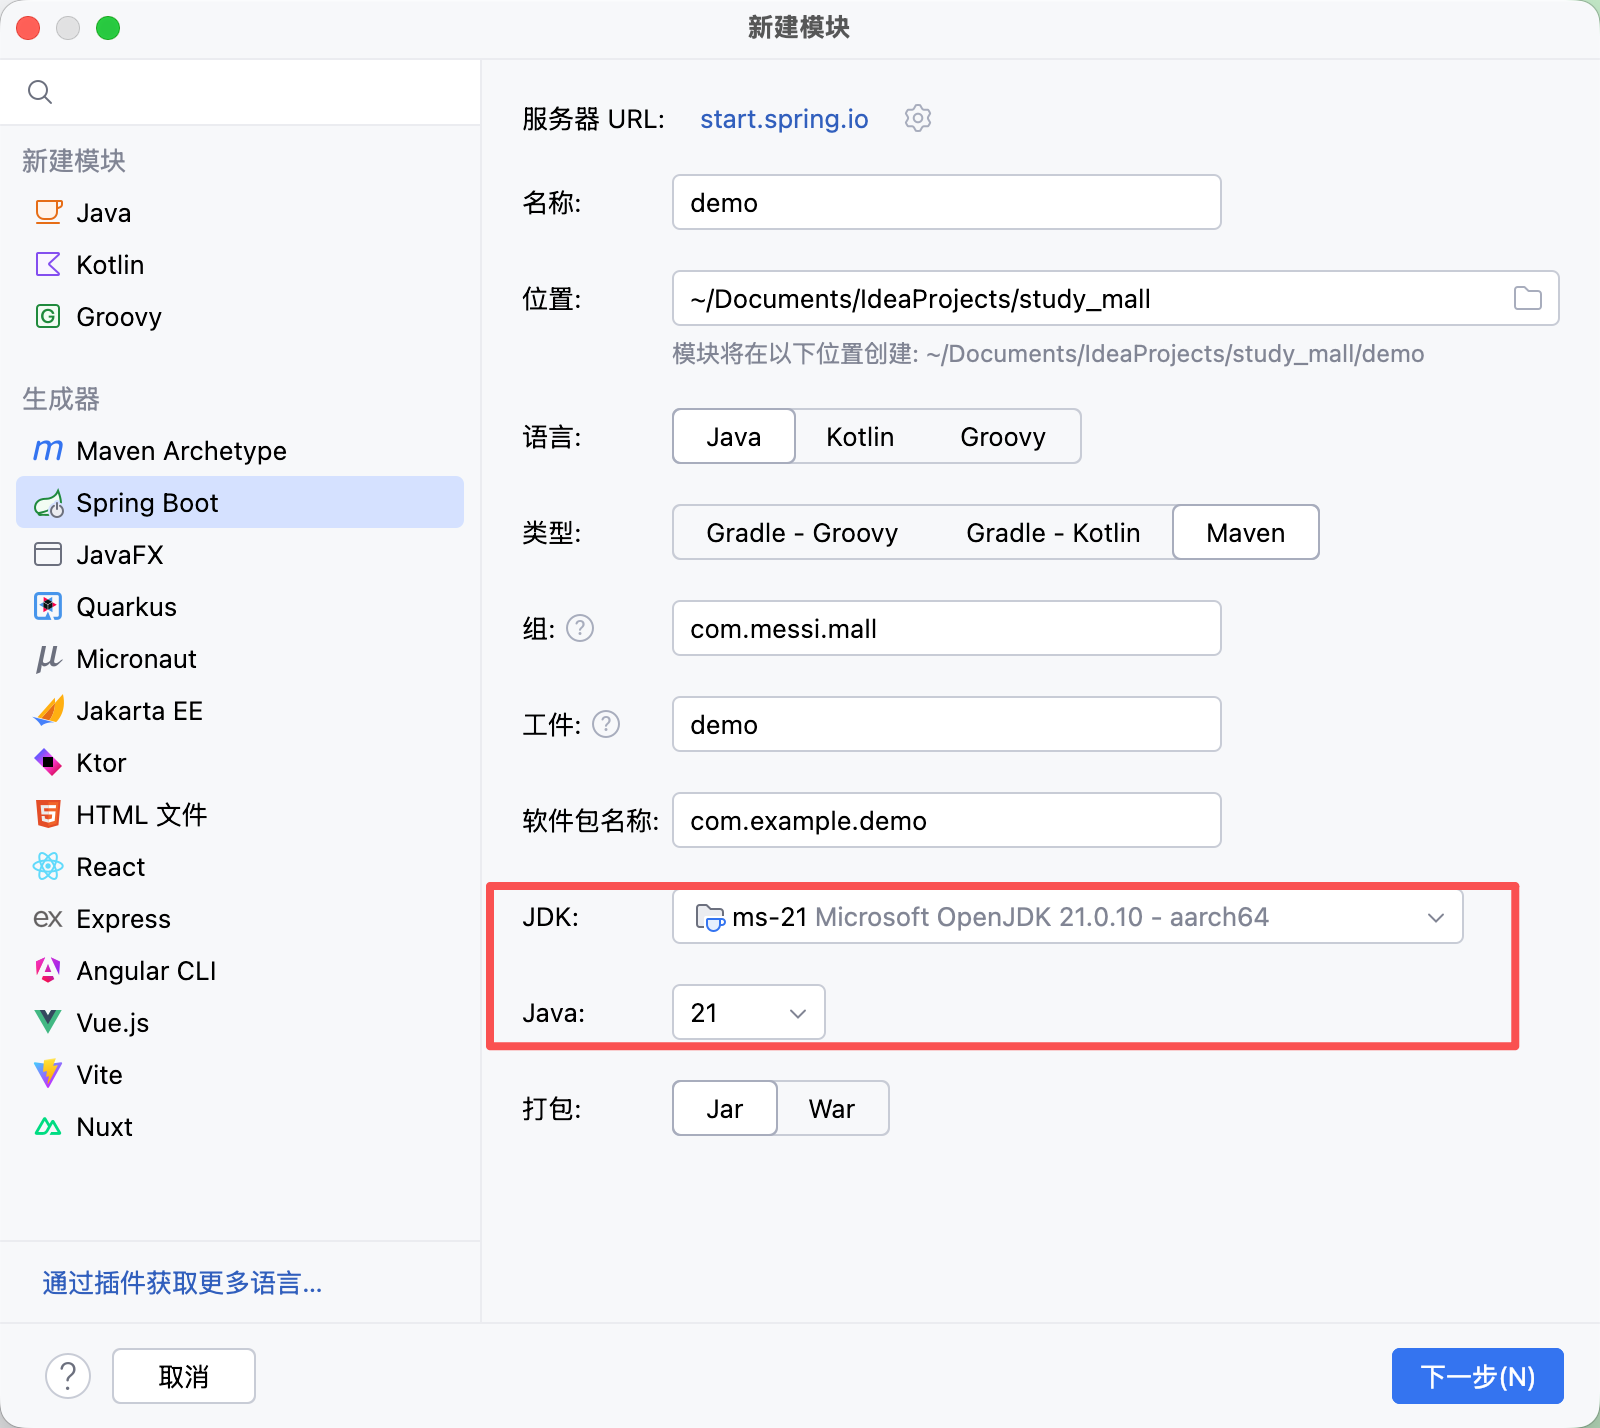Pick the Ktor generator icon

click(x=48, y=762)
